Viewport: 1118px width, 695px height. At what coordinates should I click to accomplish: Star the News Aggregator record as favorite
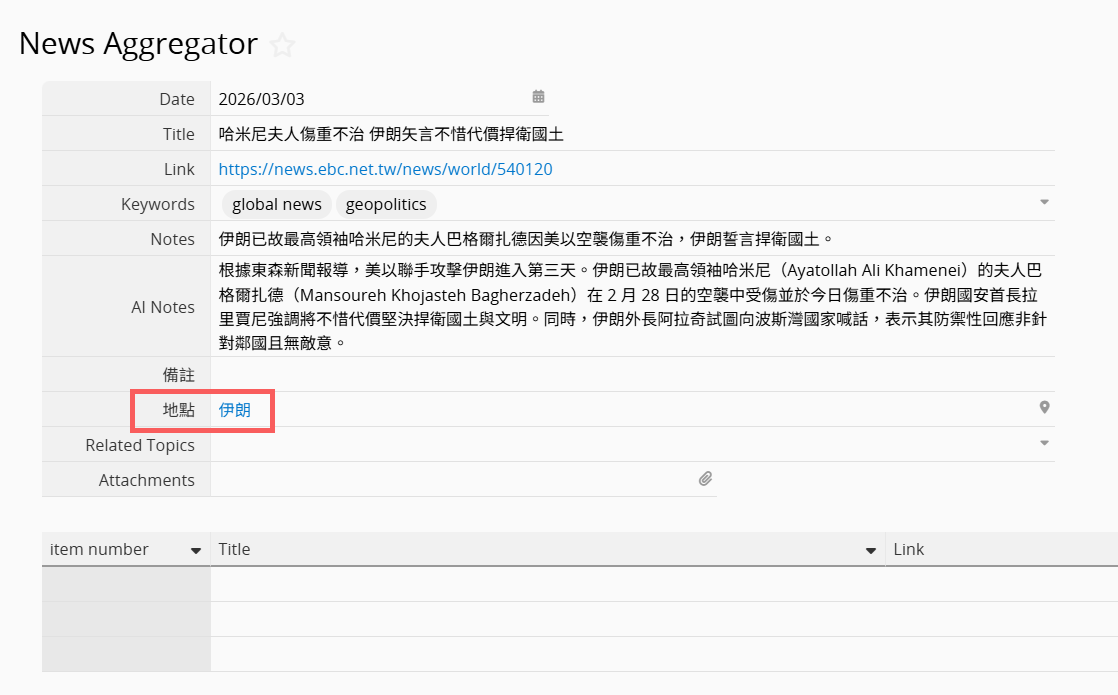tap(283, 45)
